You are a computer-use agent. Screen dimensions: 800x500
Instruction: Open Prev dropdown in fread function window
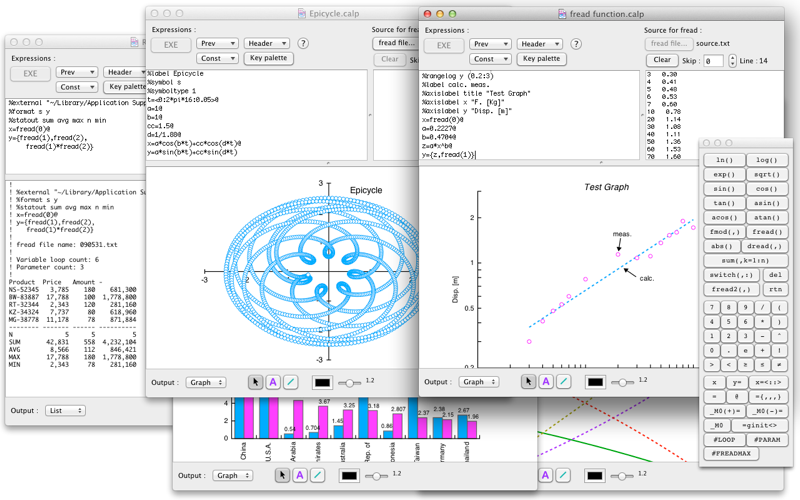coord(490,44)
